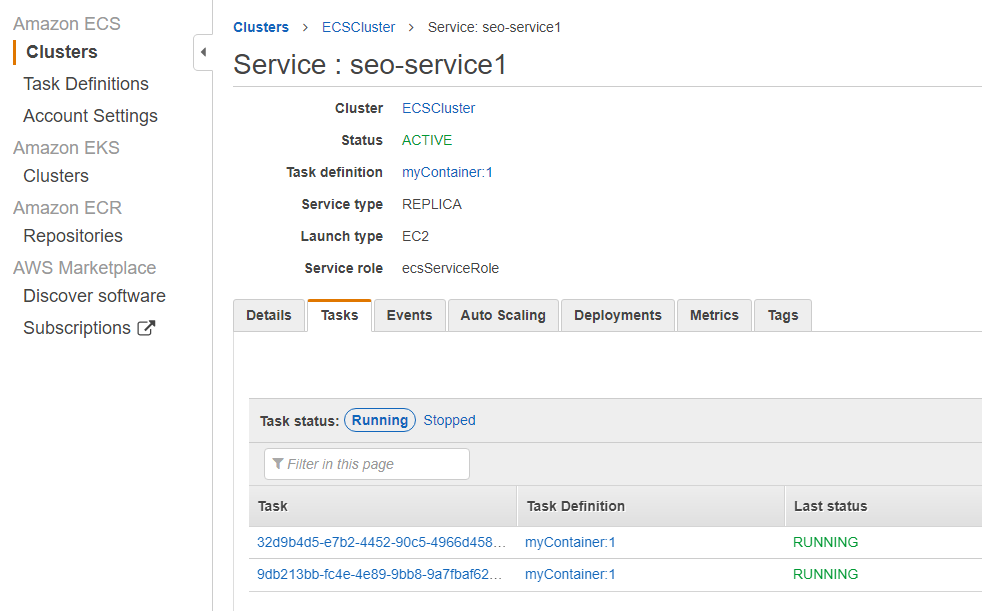Select the Running task status filter
This screenshot has height=611, width=982.
tap(380, 421)
